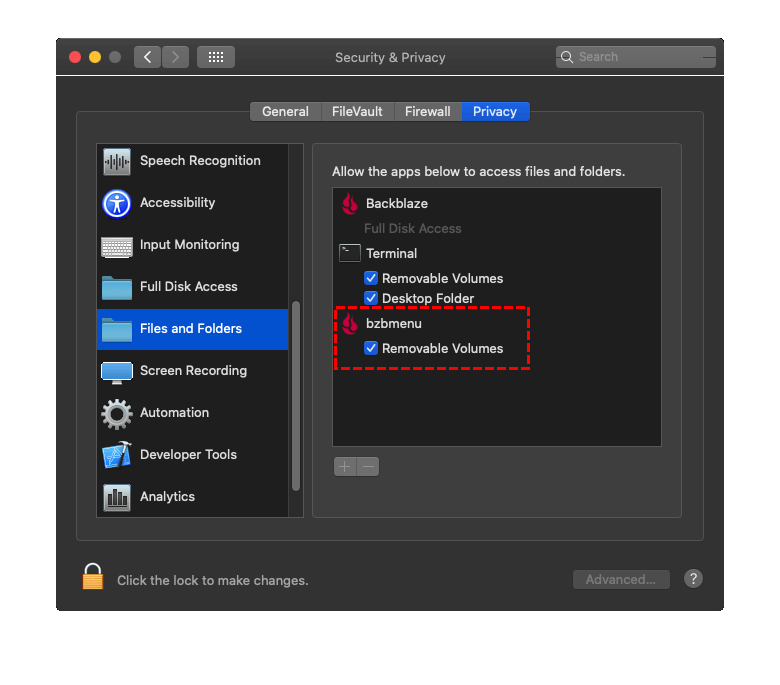Open the Accessibility category icon
Image resolution: width=780 pixels, height=685 pixels.
point(117,203)
